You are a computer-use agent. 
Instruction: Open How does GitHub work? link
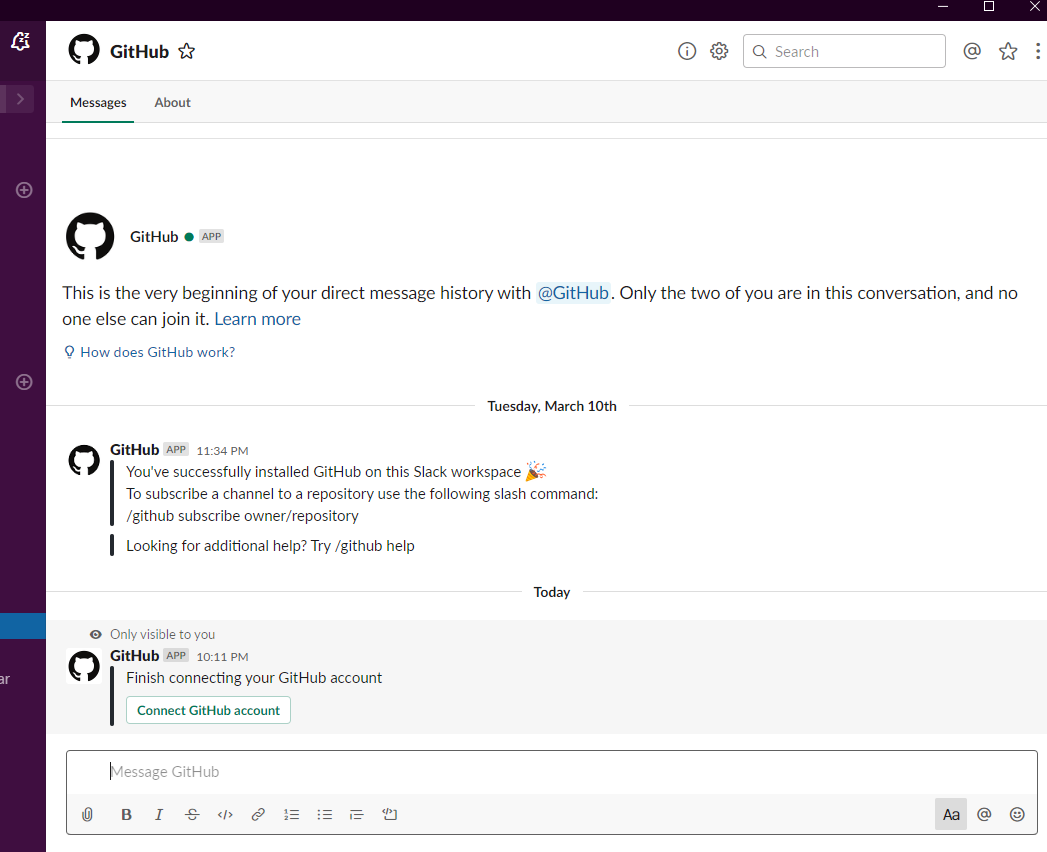click(150, 352)
